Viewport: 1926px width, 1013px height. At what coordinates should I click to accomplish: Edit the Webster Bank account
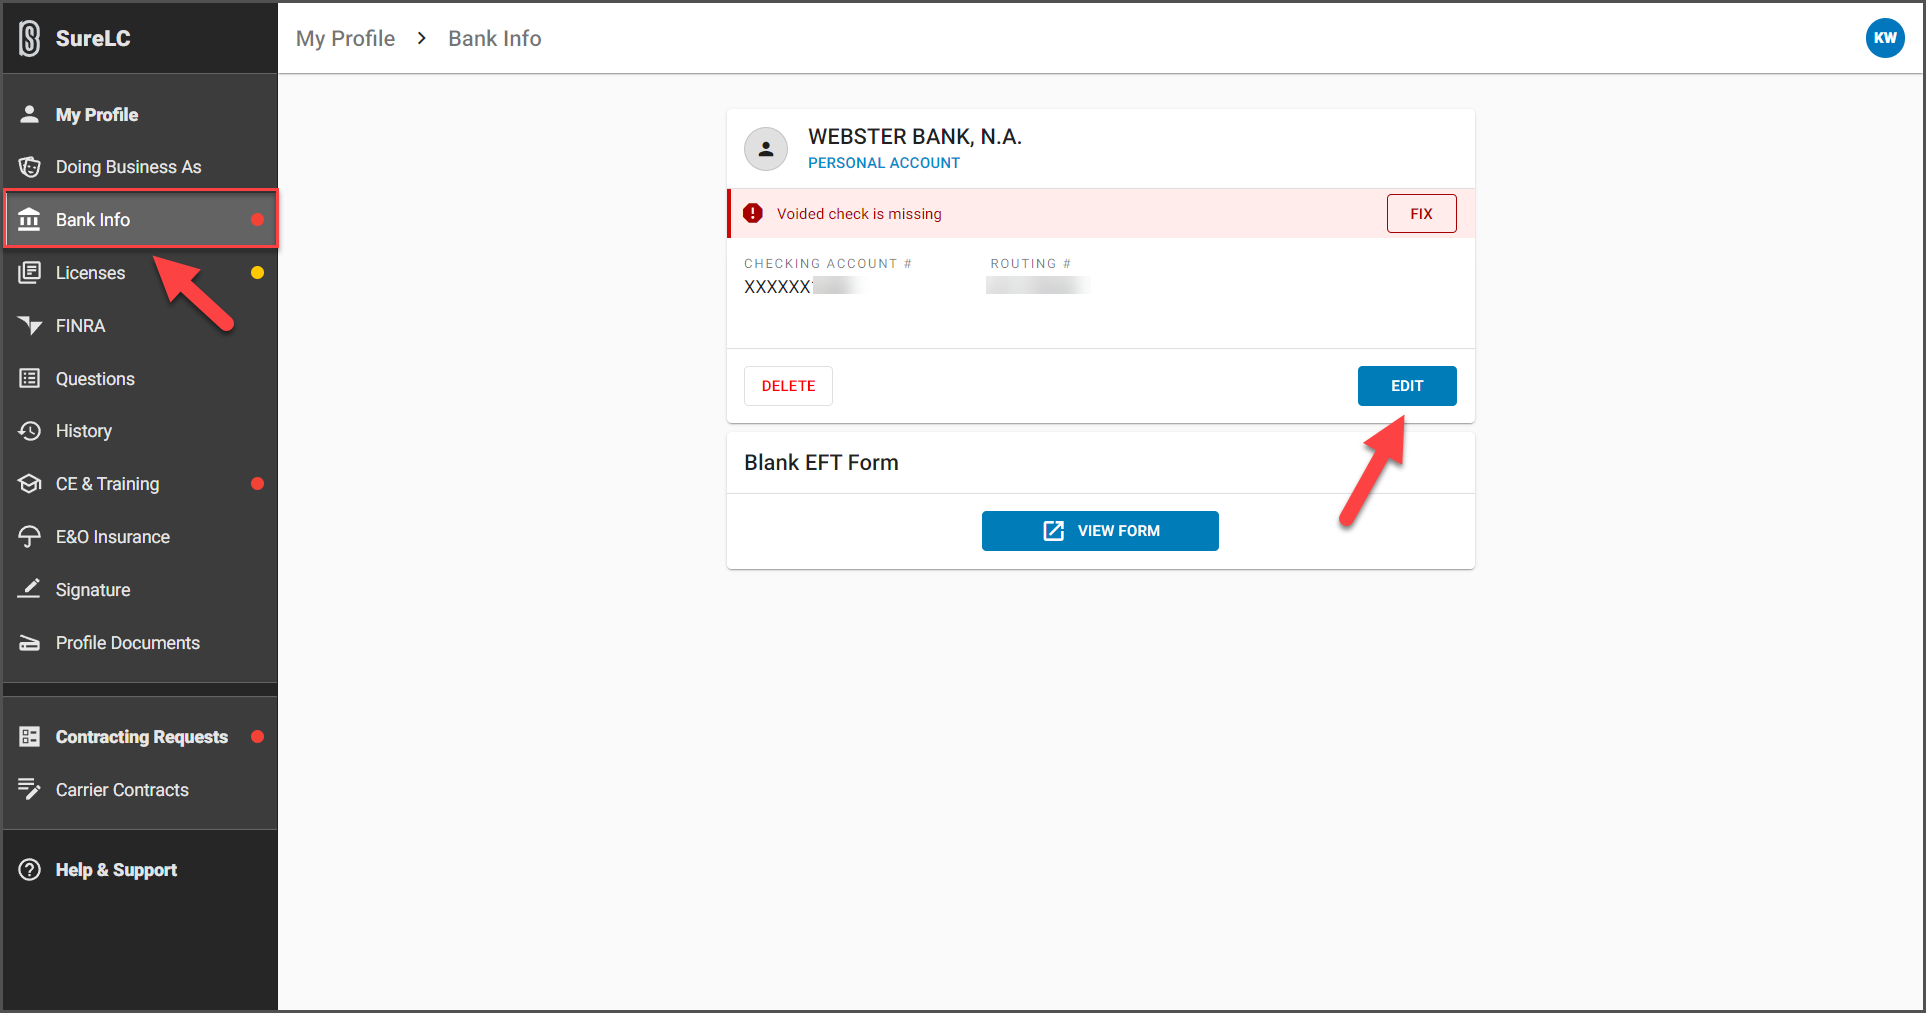coord(1407,386)
